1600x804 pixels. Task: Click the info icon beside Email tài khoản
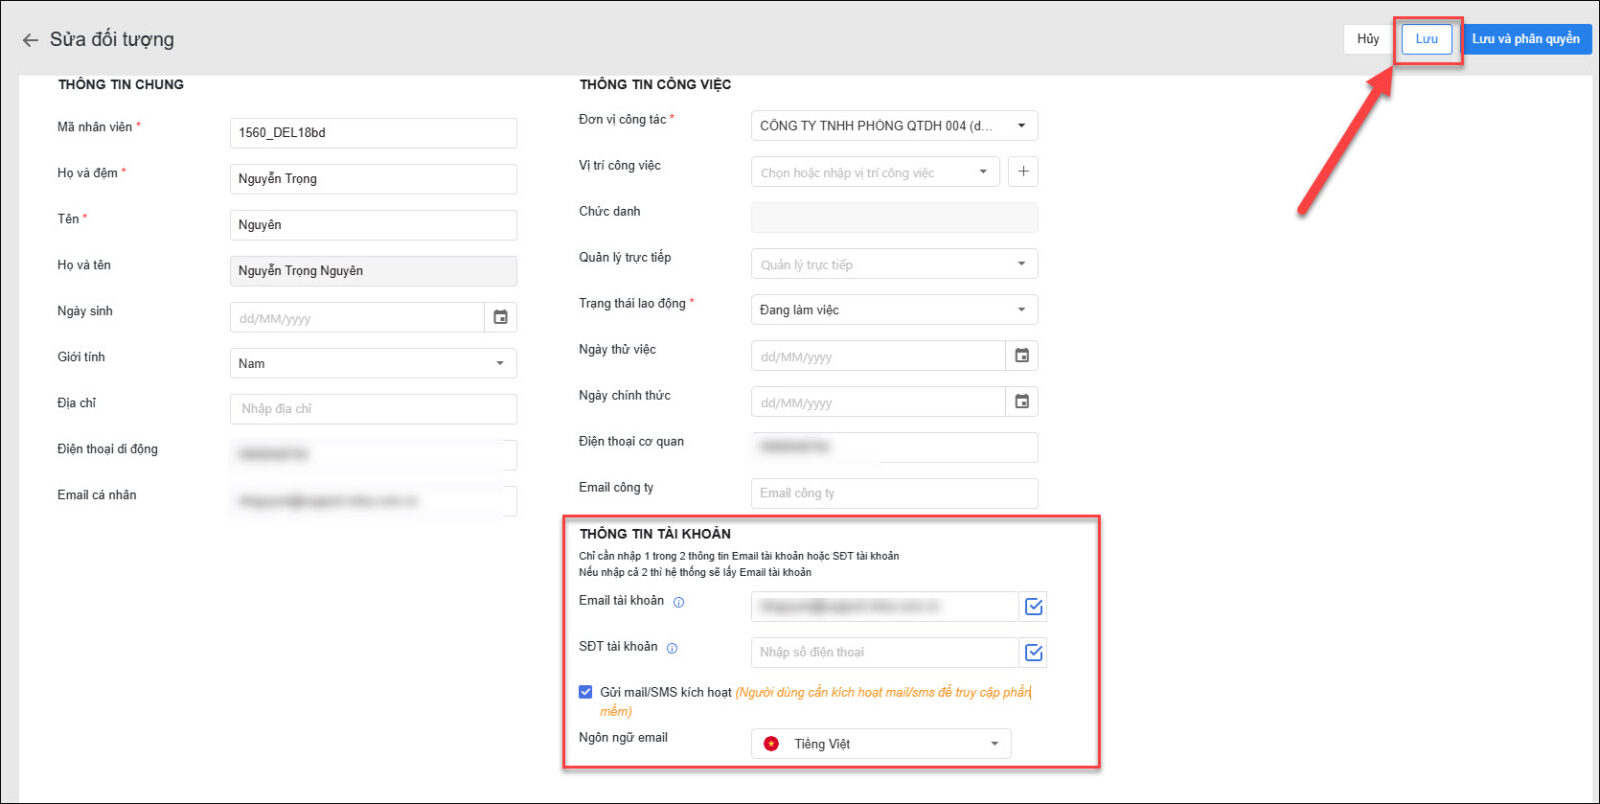click(x=678, y=602)
